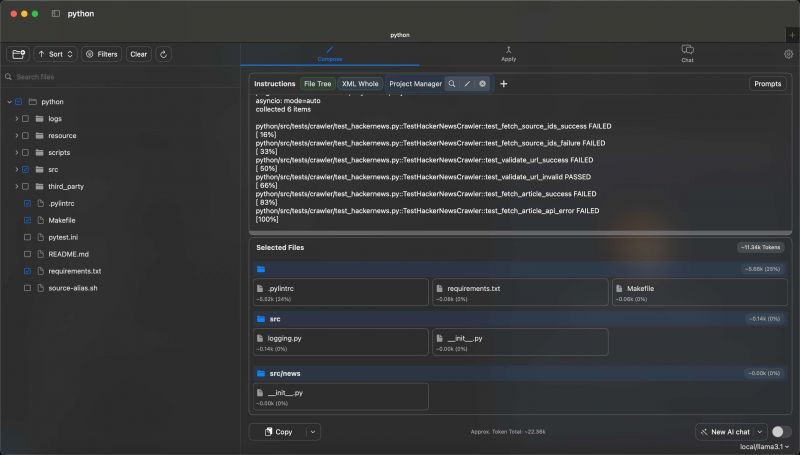Edit the Project Manager prompt with the pencil icon
Screen dimensions: 800x455
coord(467,84)
